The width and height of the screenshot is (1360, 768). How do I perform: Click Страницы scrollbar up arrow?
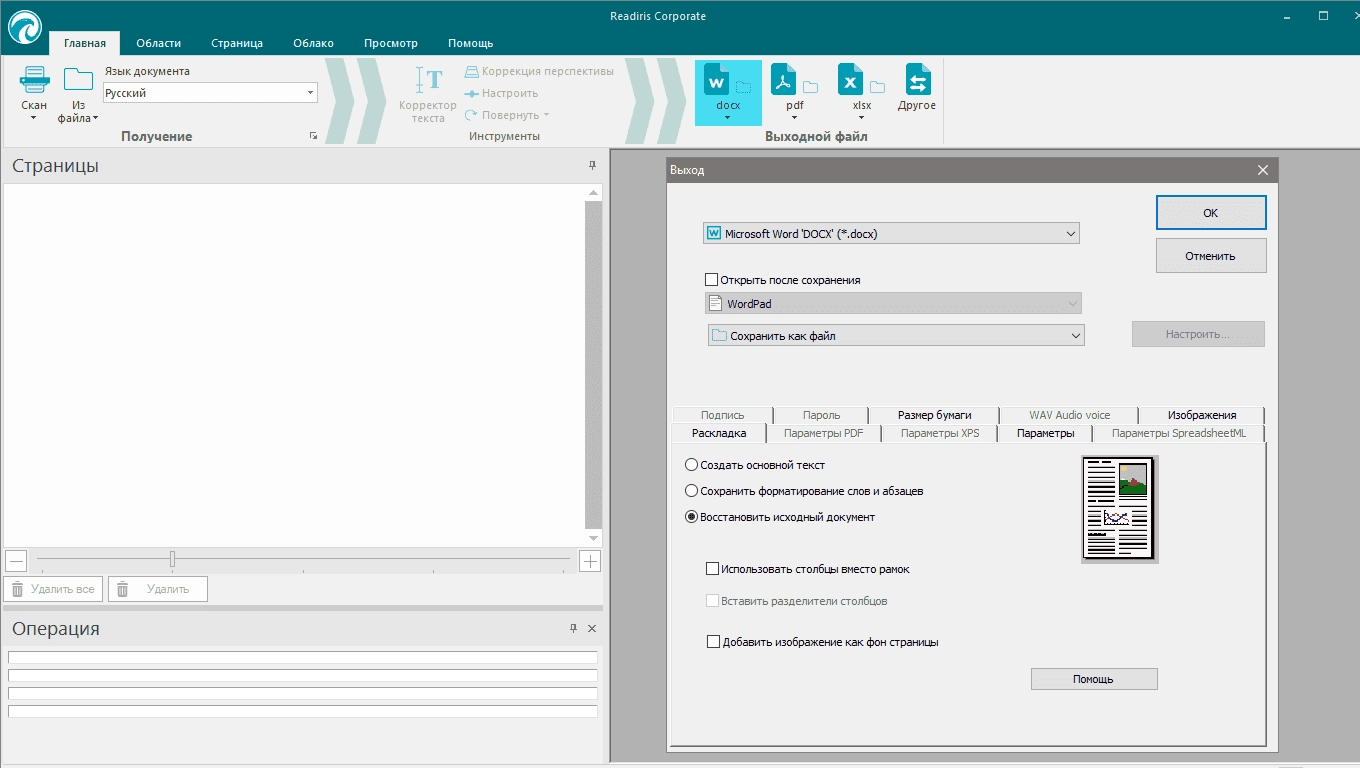(x=594, y=192)
